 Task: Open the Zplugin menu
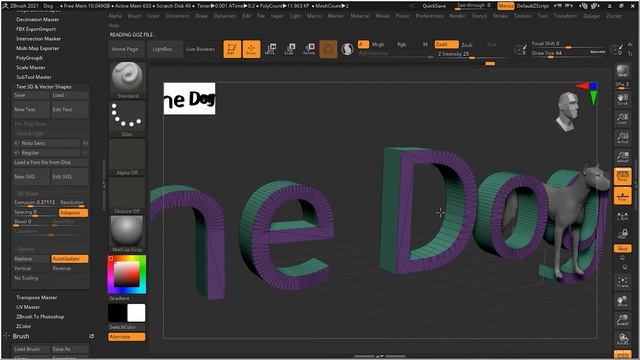click(591, 16)
